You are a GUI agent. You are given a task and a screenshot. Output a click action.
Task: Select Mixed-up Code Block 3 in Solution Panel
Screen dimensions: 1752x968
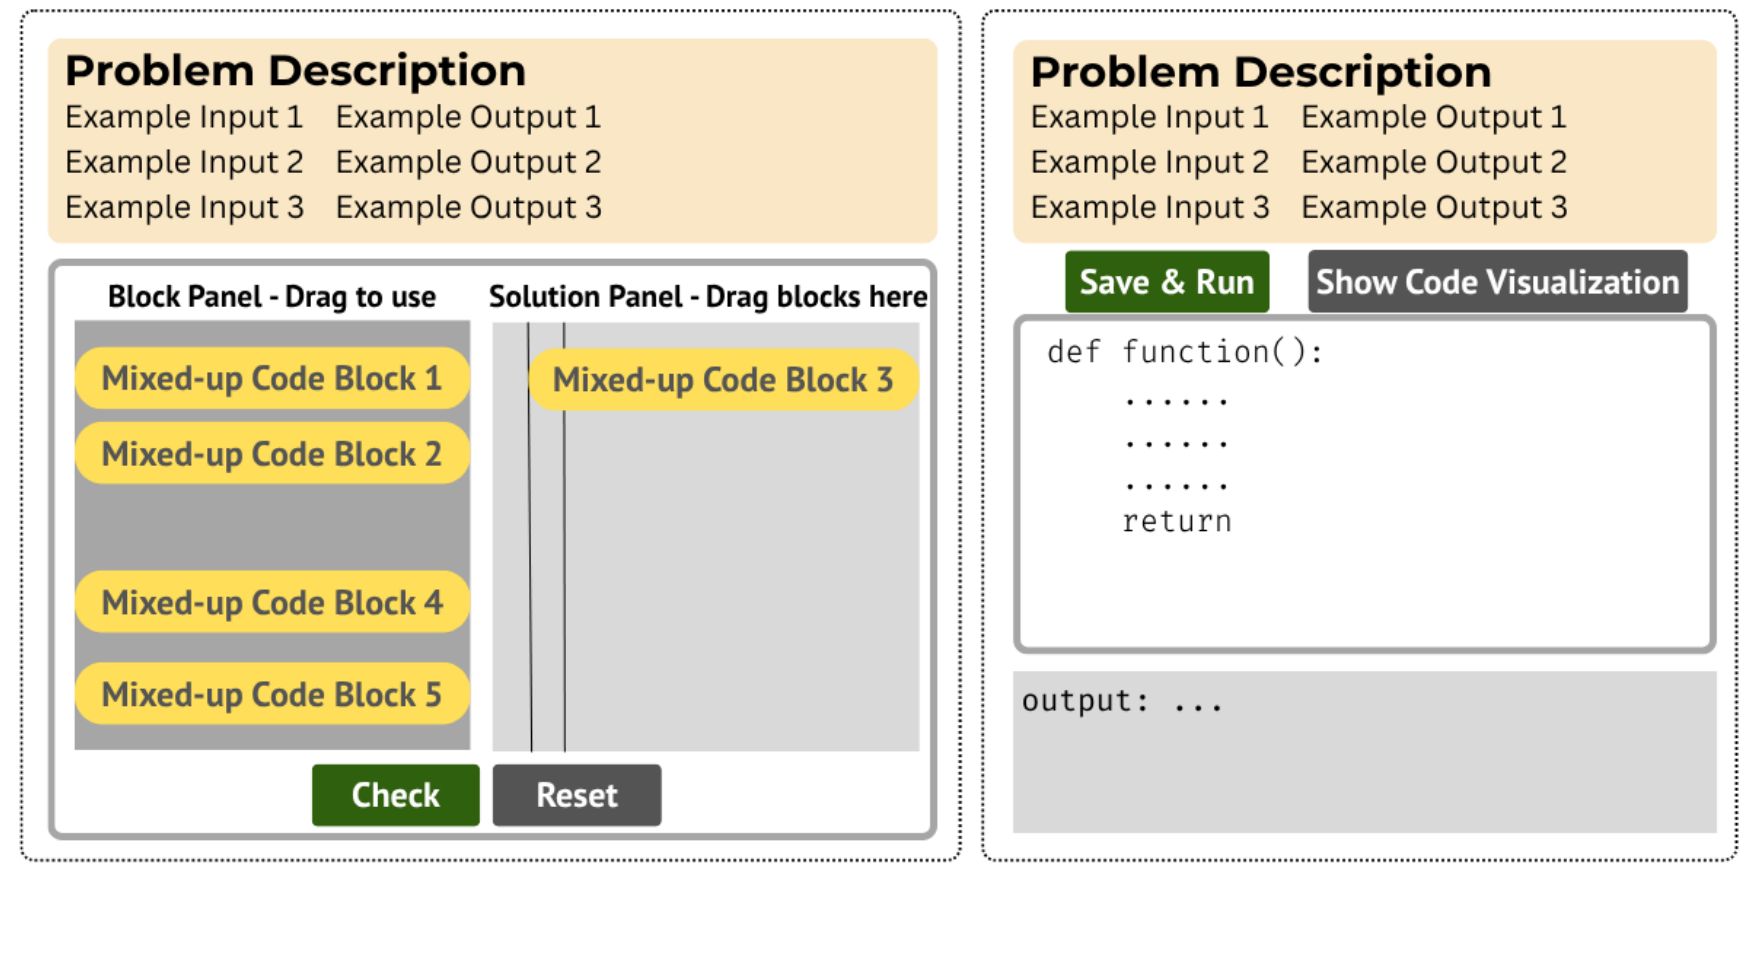click(722, 380)
